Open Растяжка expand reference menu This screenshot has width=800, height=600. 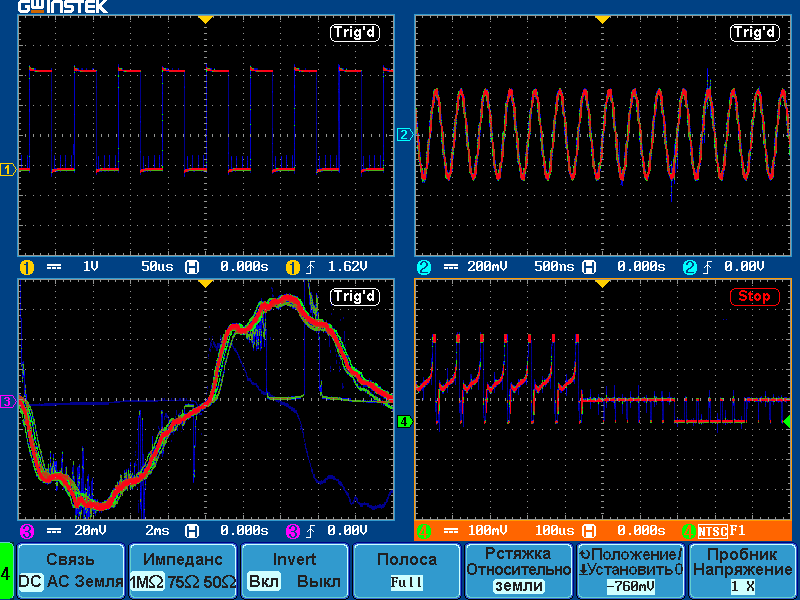pos(518,570)
